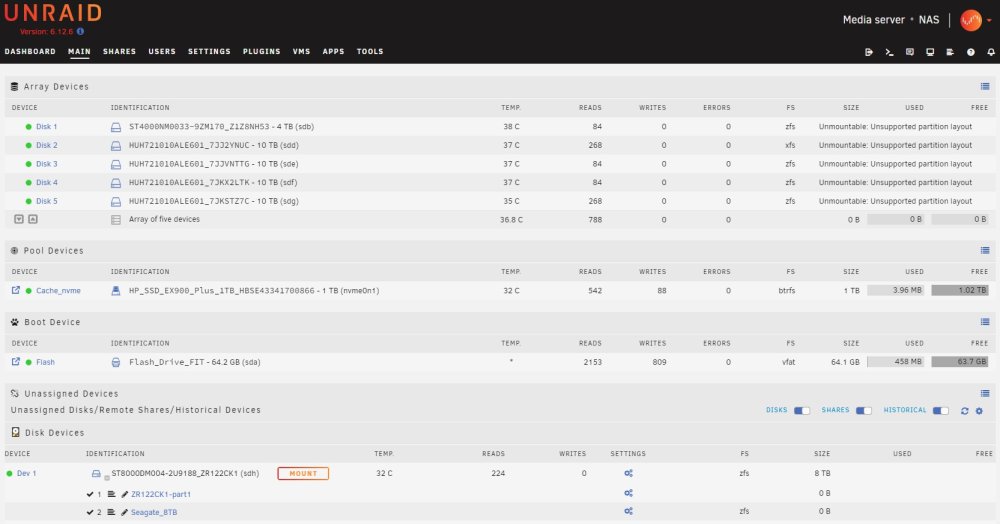Click the MOUNT button for Dev 1

(303, 474)
